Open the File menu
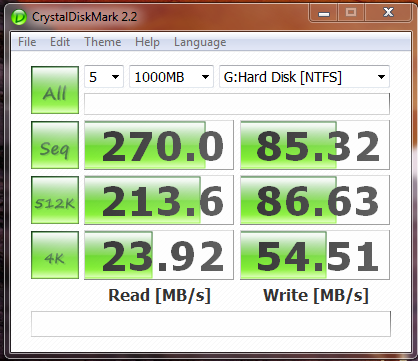Screen dimensions: 418x361 pos(27,42)
